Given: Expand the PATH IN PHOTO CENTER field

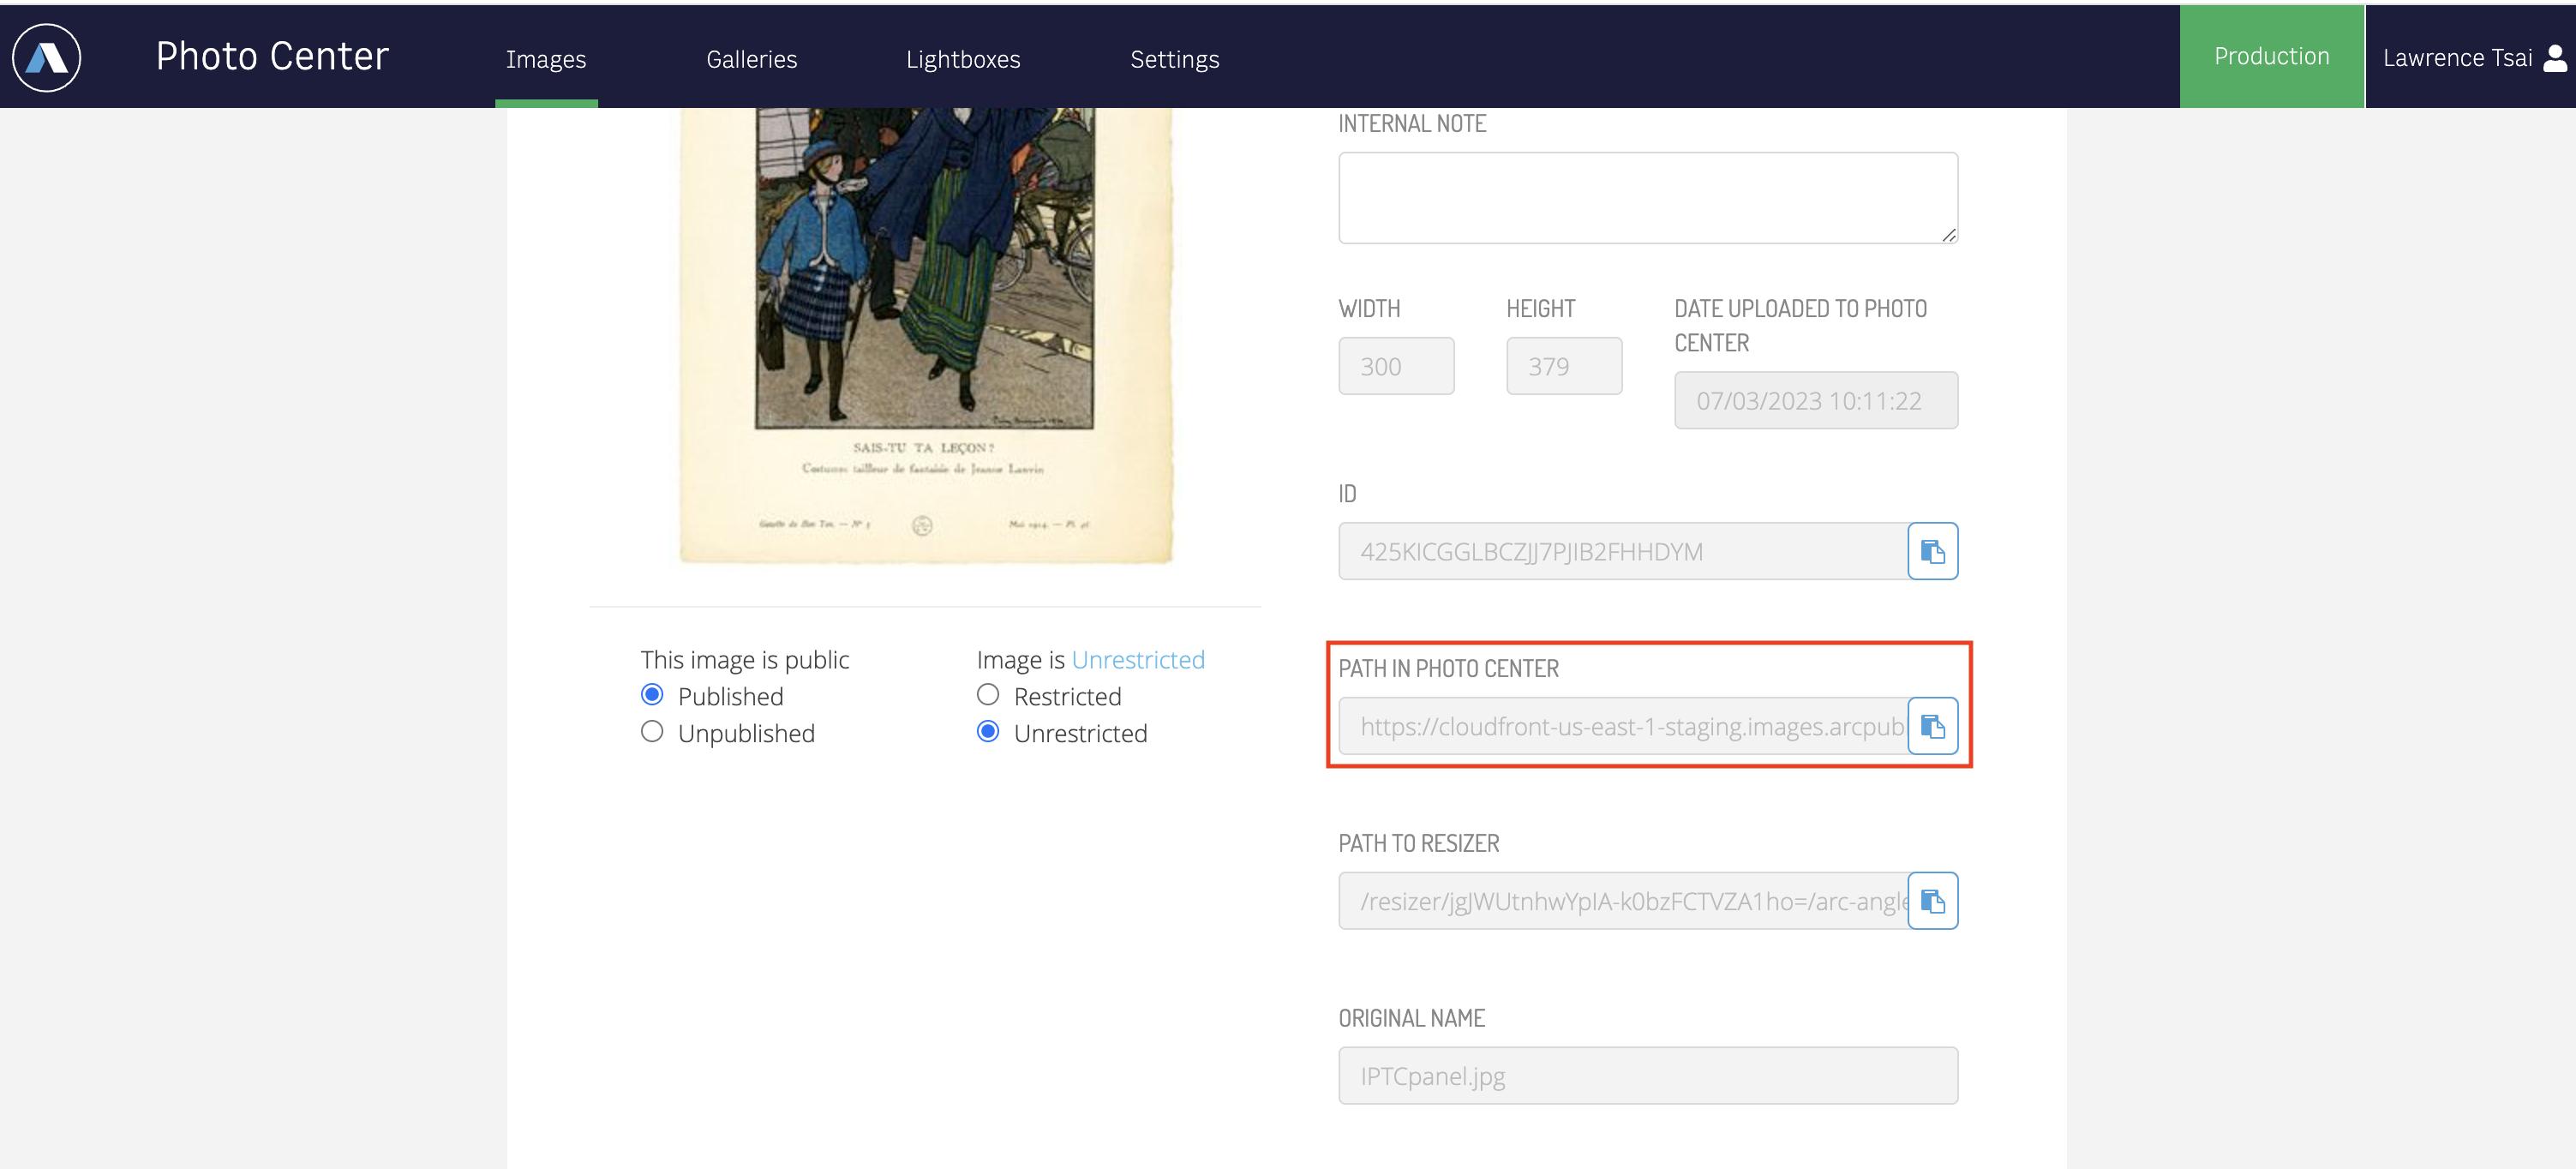Looking at the screenshot, I should tap(1625, 725).
